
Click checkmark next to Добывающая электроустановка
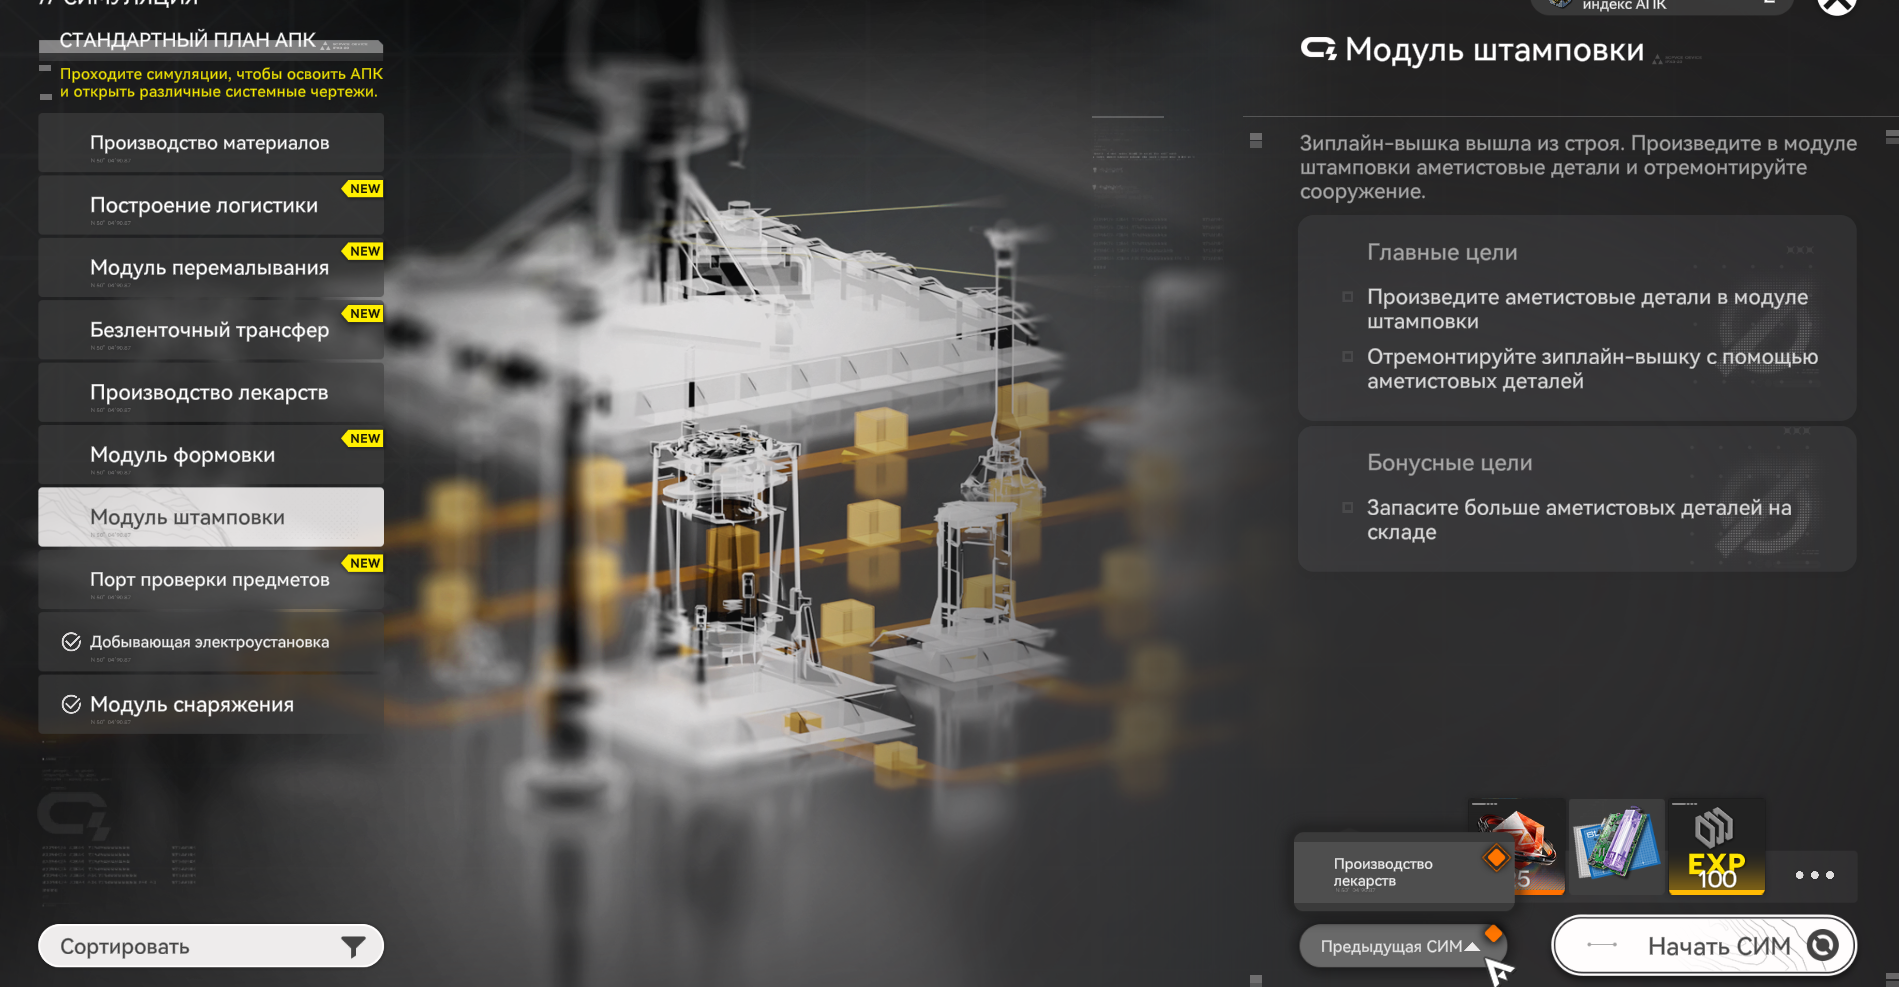click(71, 642)
